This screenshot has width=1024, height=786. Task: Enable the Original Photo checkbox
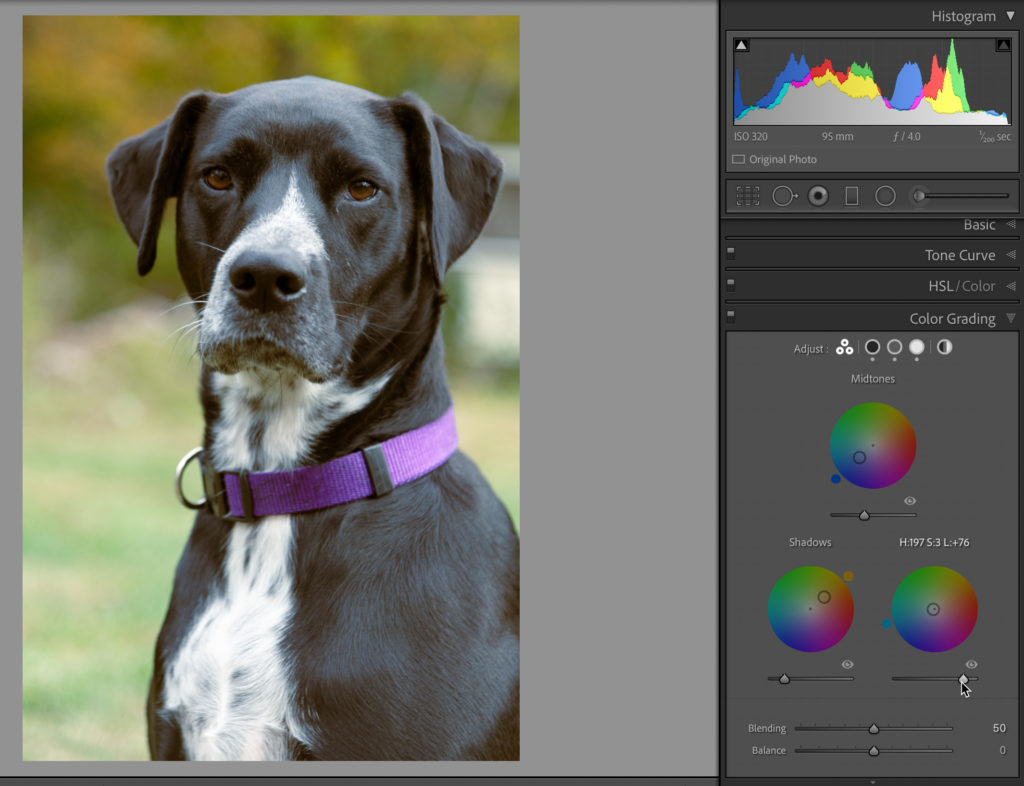pos(739,159)
